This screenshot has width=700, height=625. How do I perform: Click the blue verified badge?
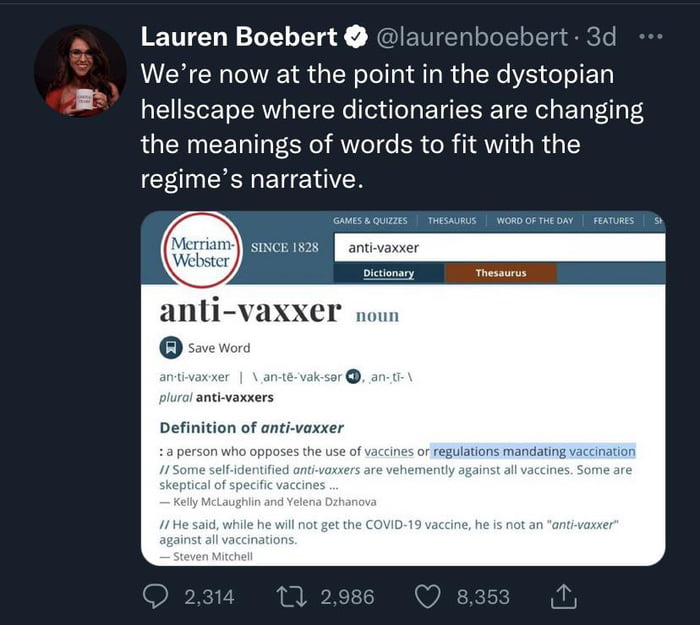point(356,37)
